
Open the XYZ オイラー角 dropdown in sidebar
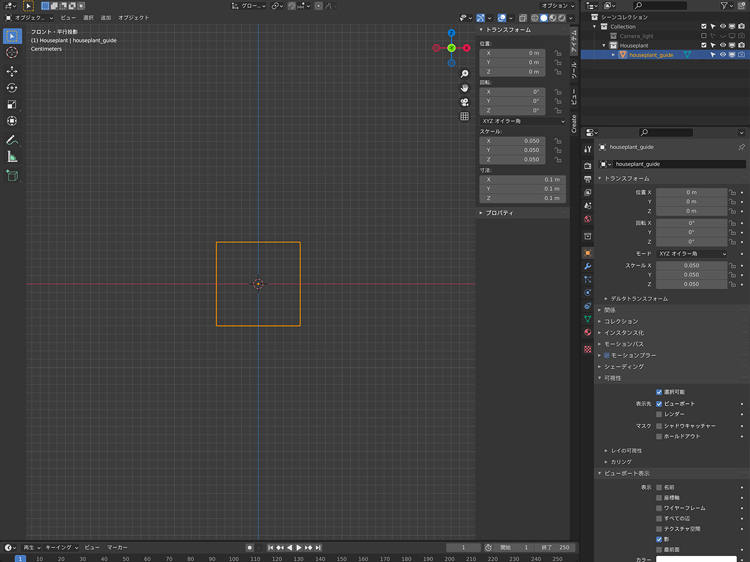pyautogui.click(x=522, y=121)
